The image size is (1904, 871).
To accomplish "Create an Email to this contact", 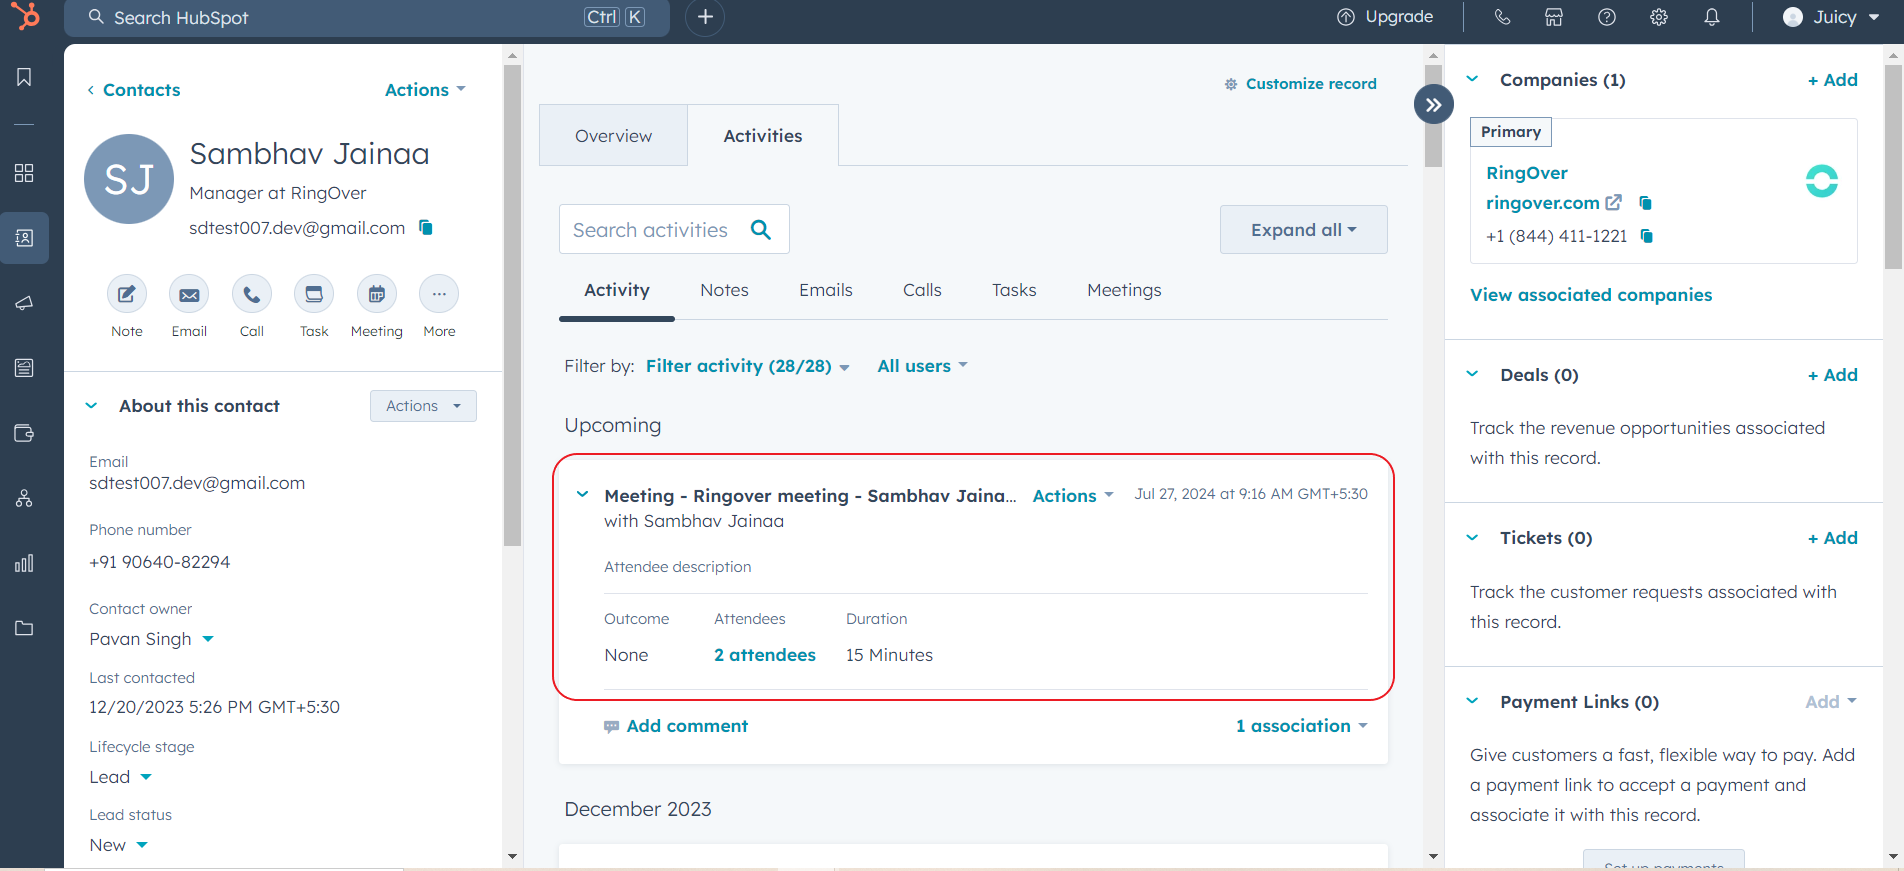I will [x=189, y=294].
